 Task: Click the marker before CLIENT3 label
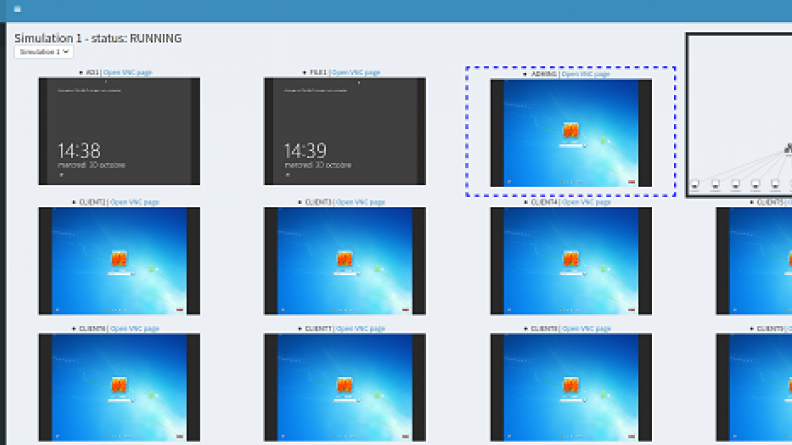300,202
